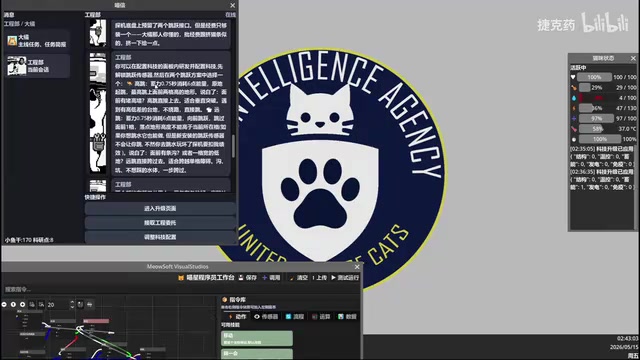Click 调用 with plus icon in toolbar

[x=271, y=278]
